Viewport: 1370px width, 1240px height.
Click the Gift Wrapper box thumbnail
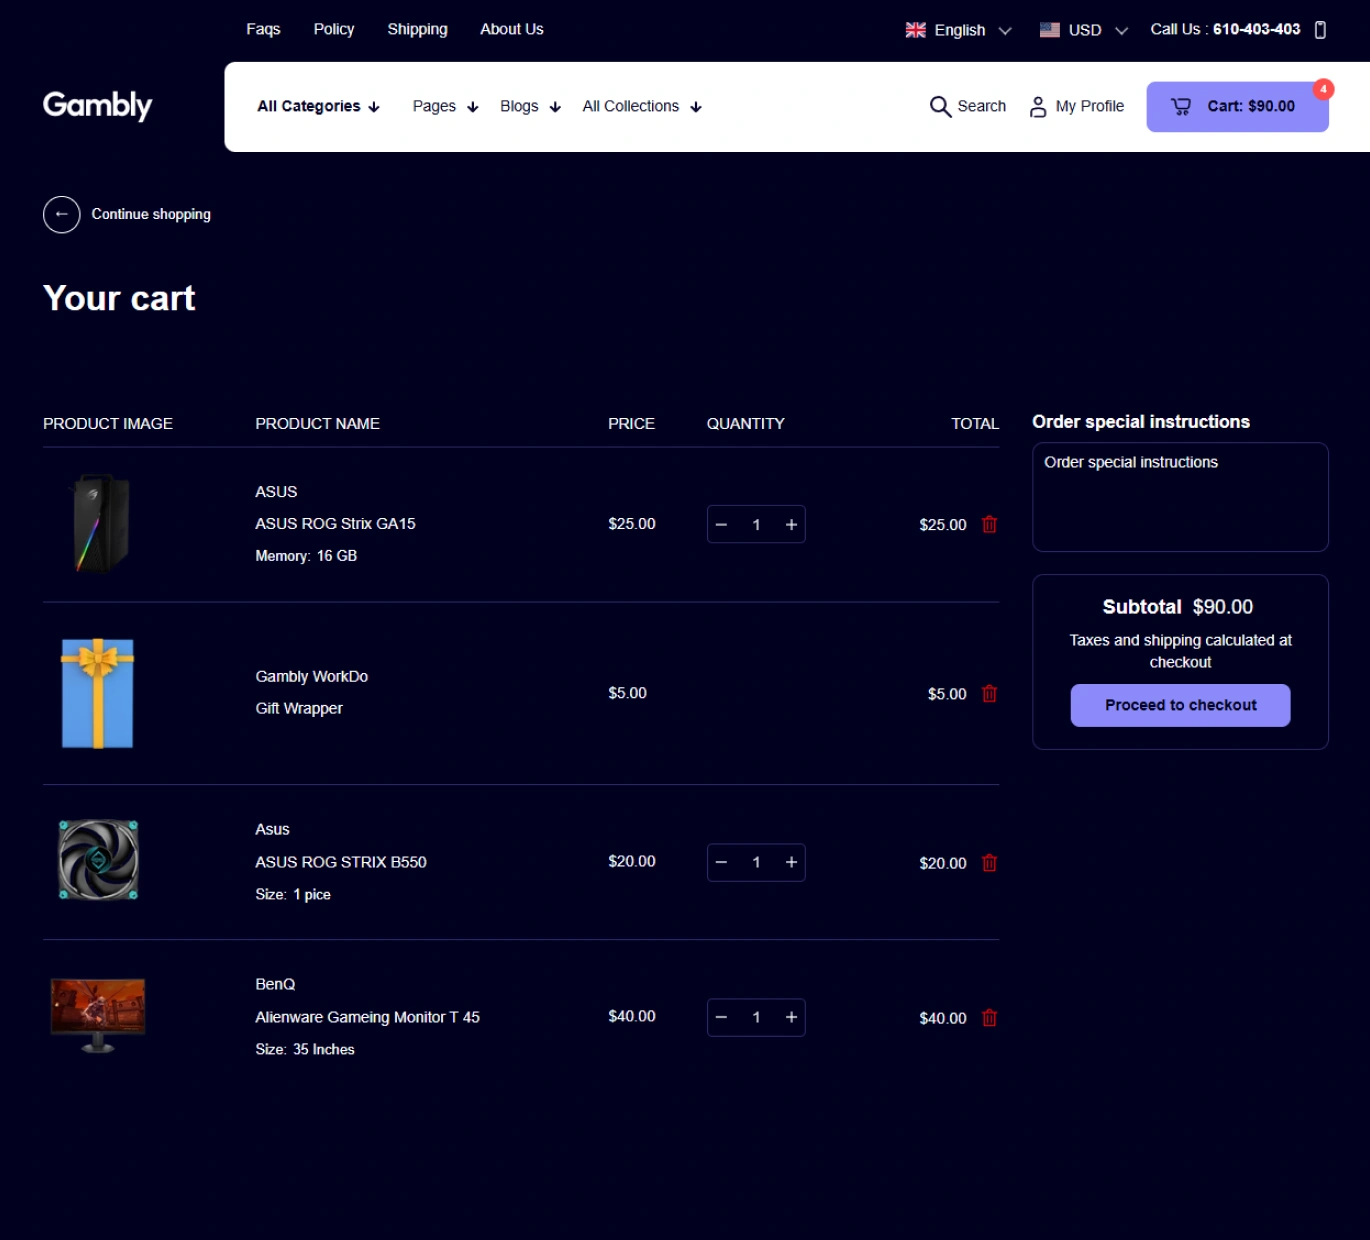(x=97, y=693)
